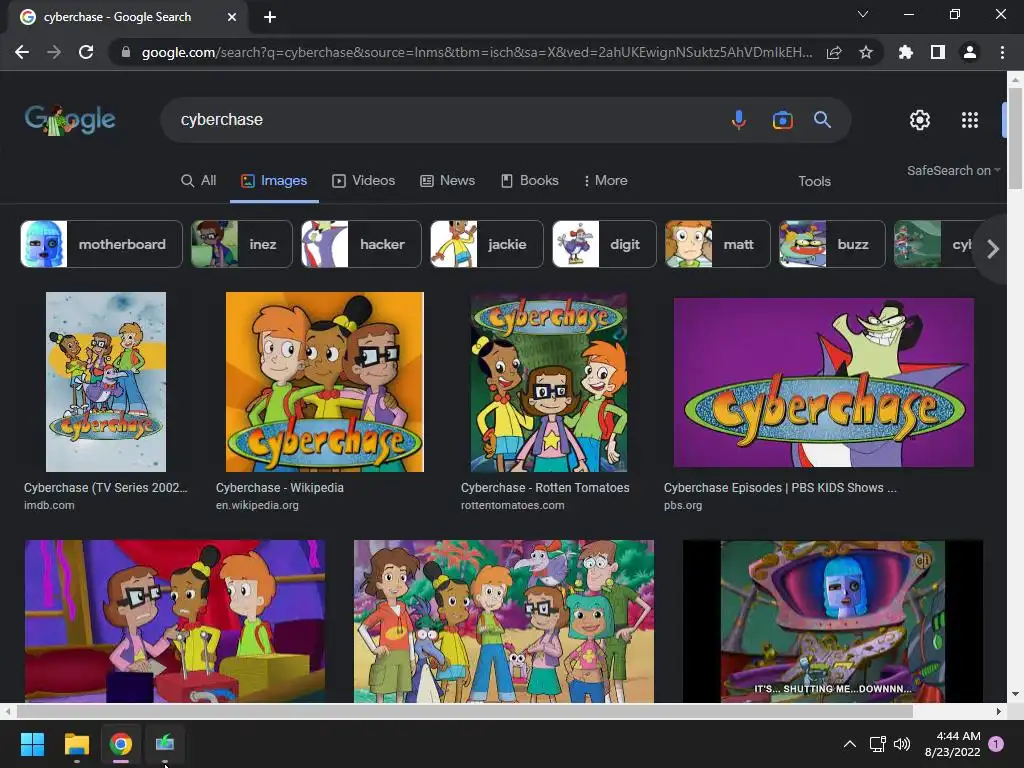Image resolution: width=1024 pixels, height=768 pixels.
Task: Switch to the News tab
Action: coord(447,181)
